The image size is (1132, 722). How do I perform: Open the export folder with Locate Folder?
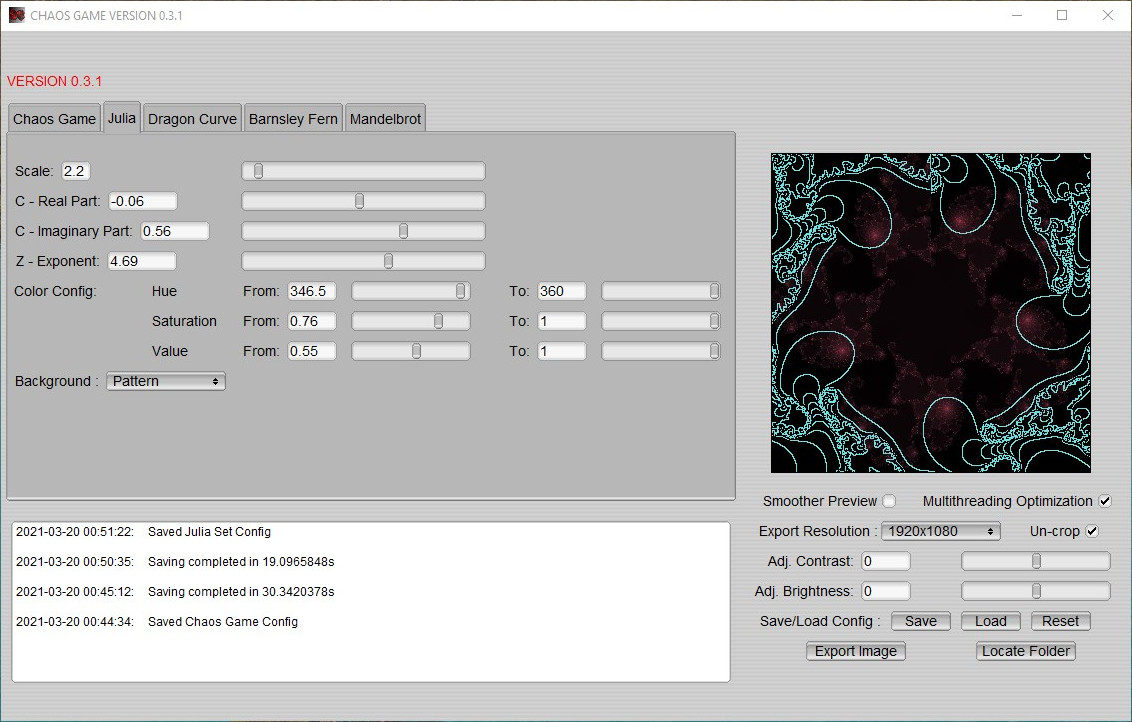coord(1025,651)
